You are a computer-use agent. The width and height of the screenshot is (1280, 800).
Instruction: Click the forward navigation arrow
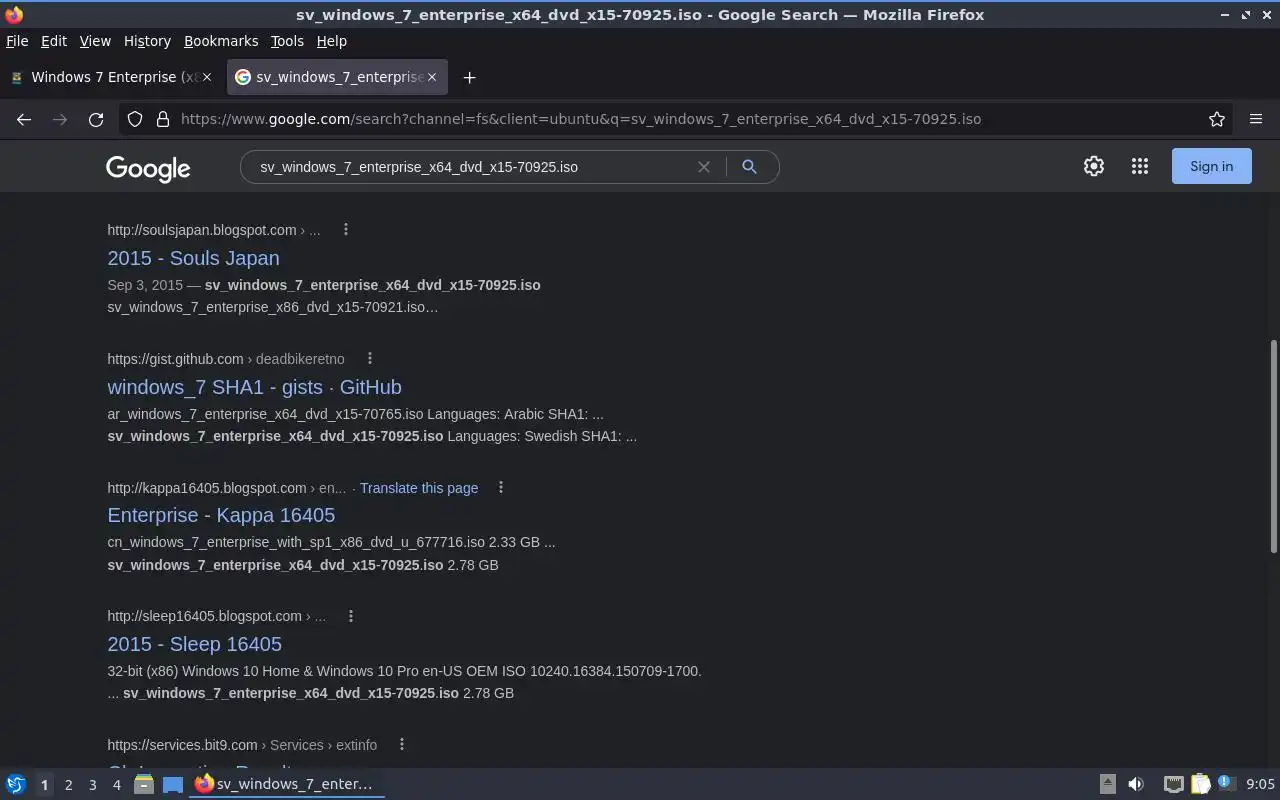[x=60, y=119]
